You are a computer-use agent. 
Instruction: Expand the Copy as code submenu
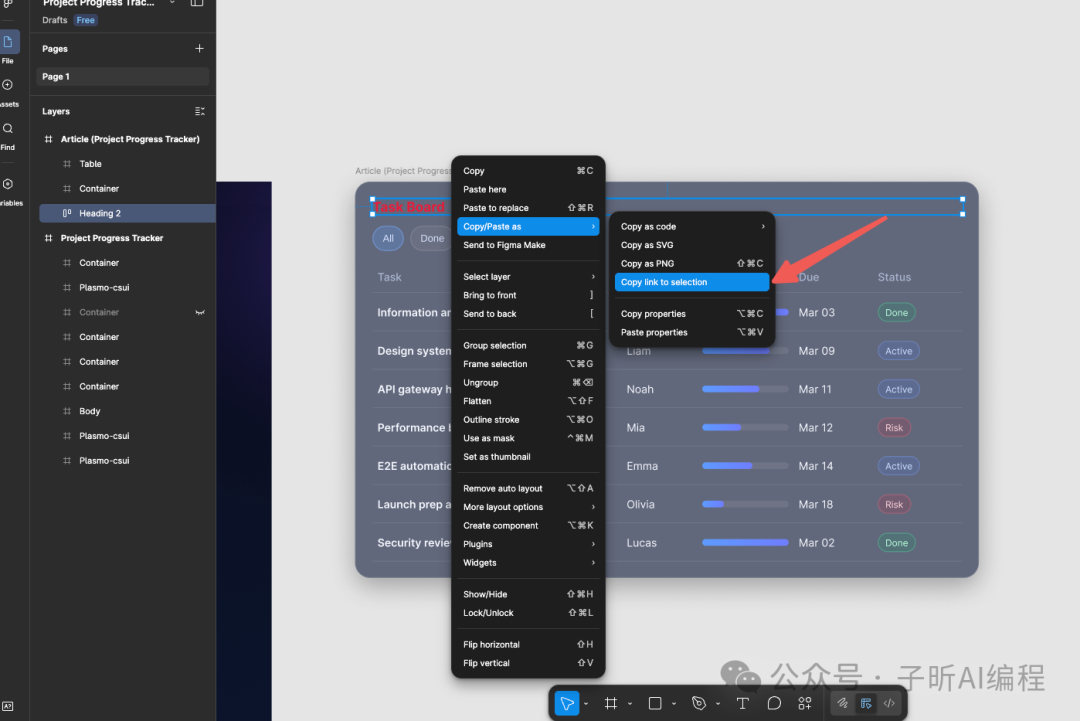point(762,227)
